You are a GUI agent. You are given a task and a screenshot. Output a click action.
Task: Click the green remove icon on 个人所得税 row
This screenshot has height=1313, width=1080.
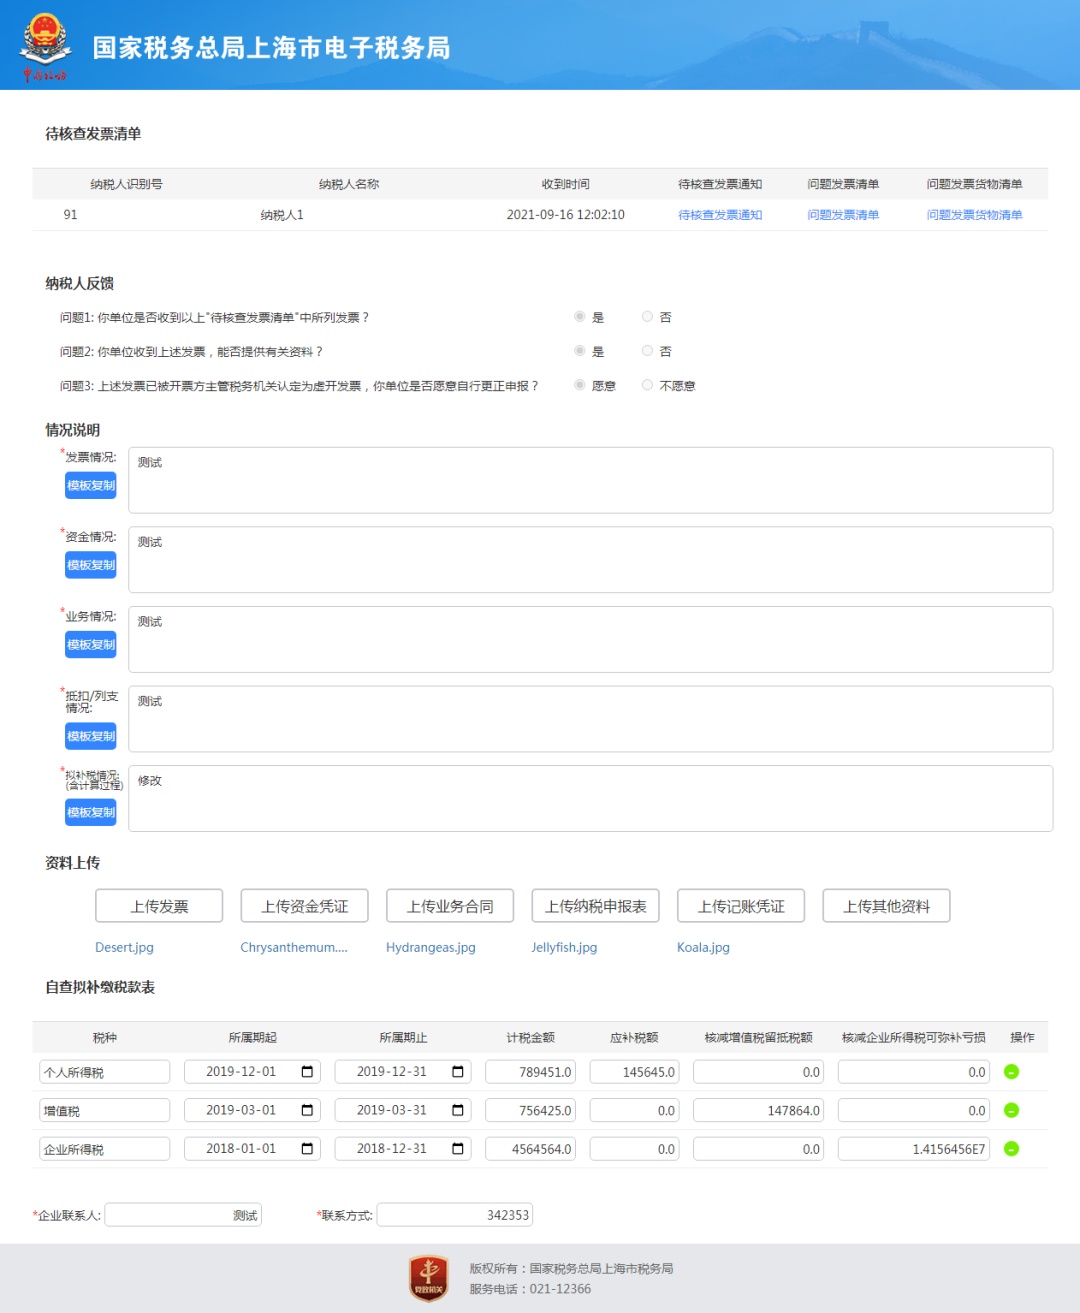[x=1011, y=1072]
